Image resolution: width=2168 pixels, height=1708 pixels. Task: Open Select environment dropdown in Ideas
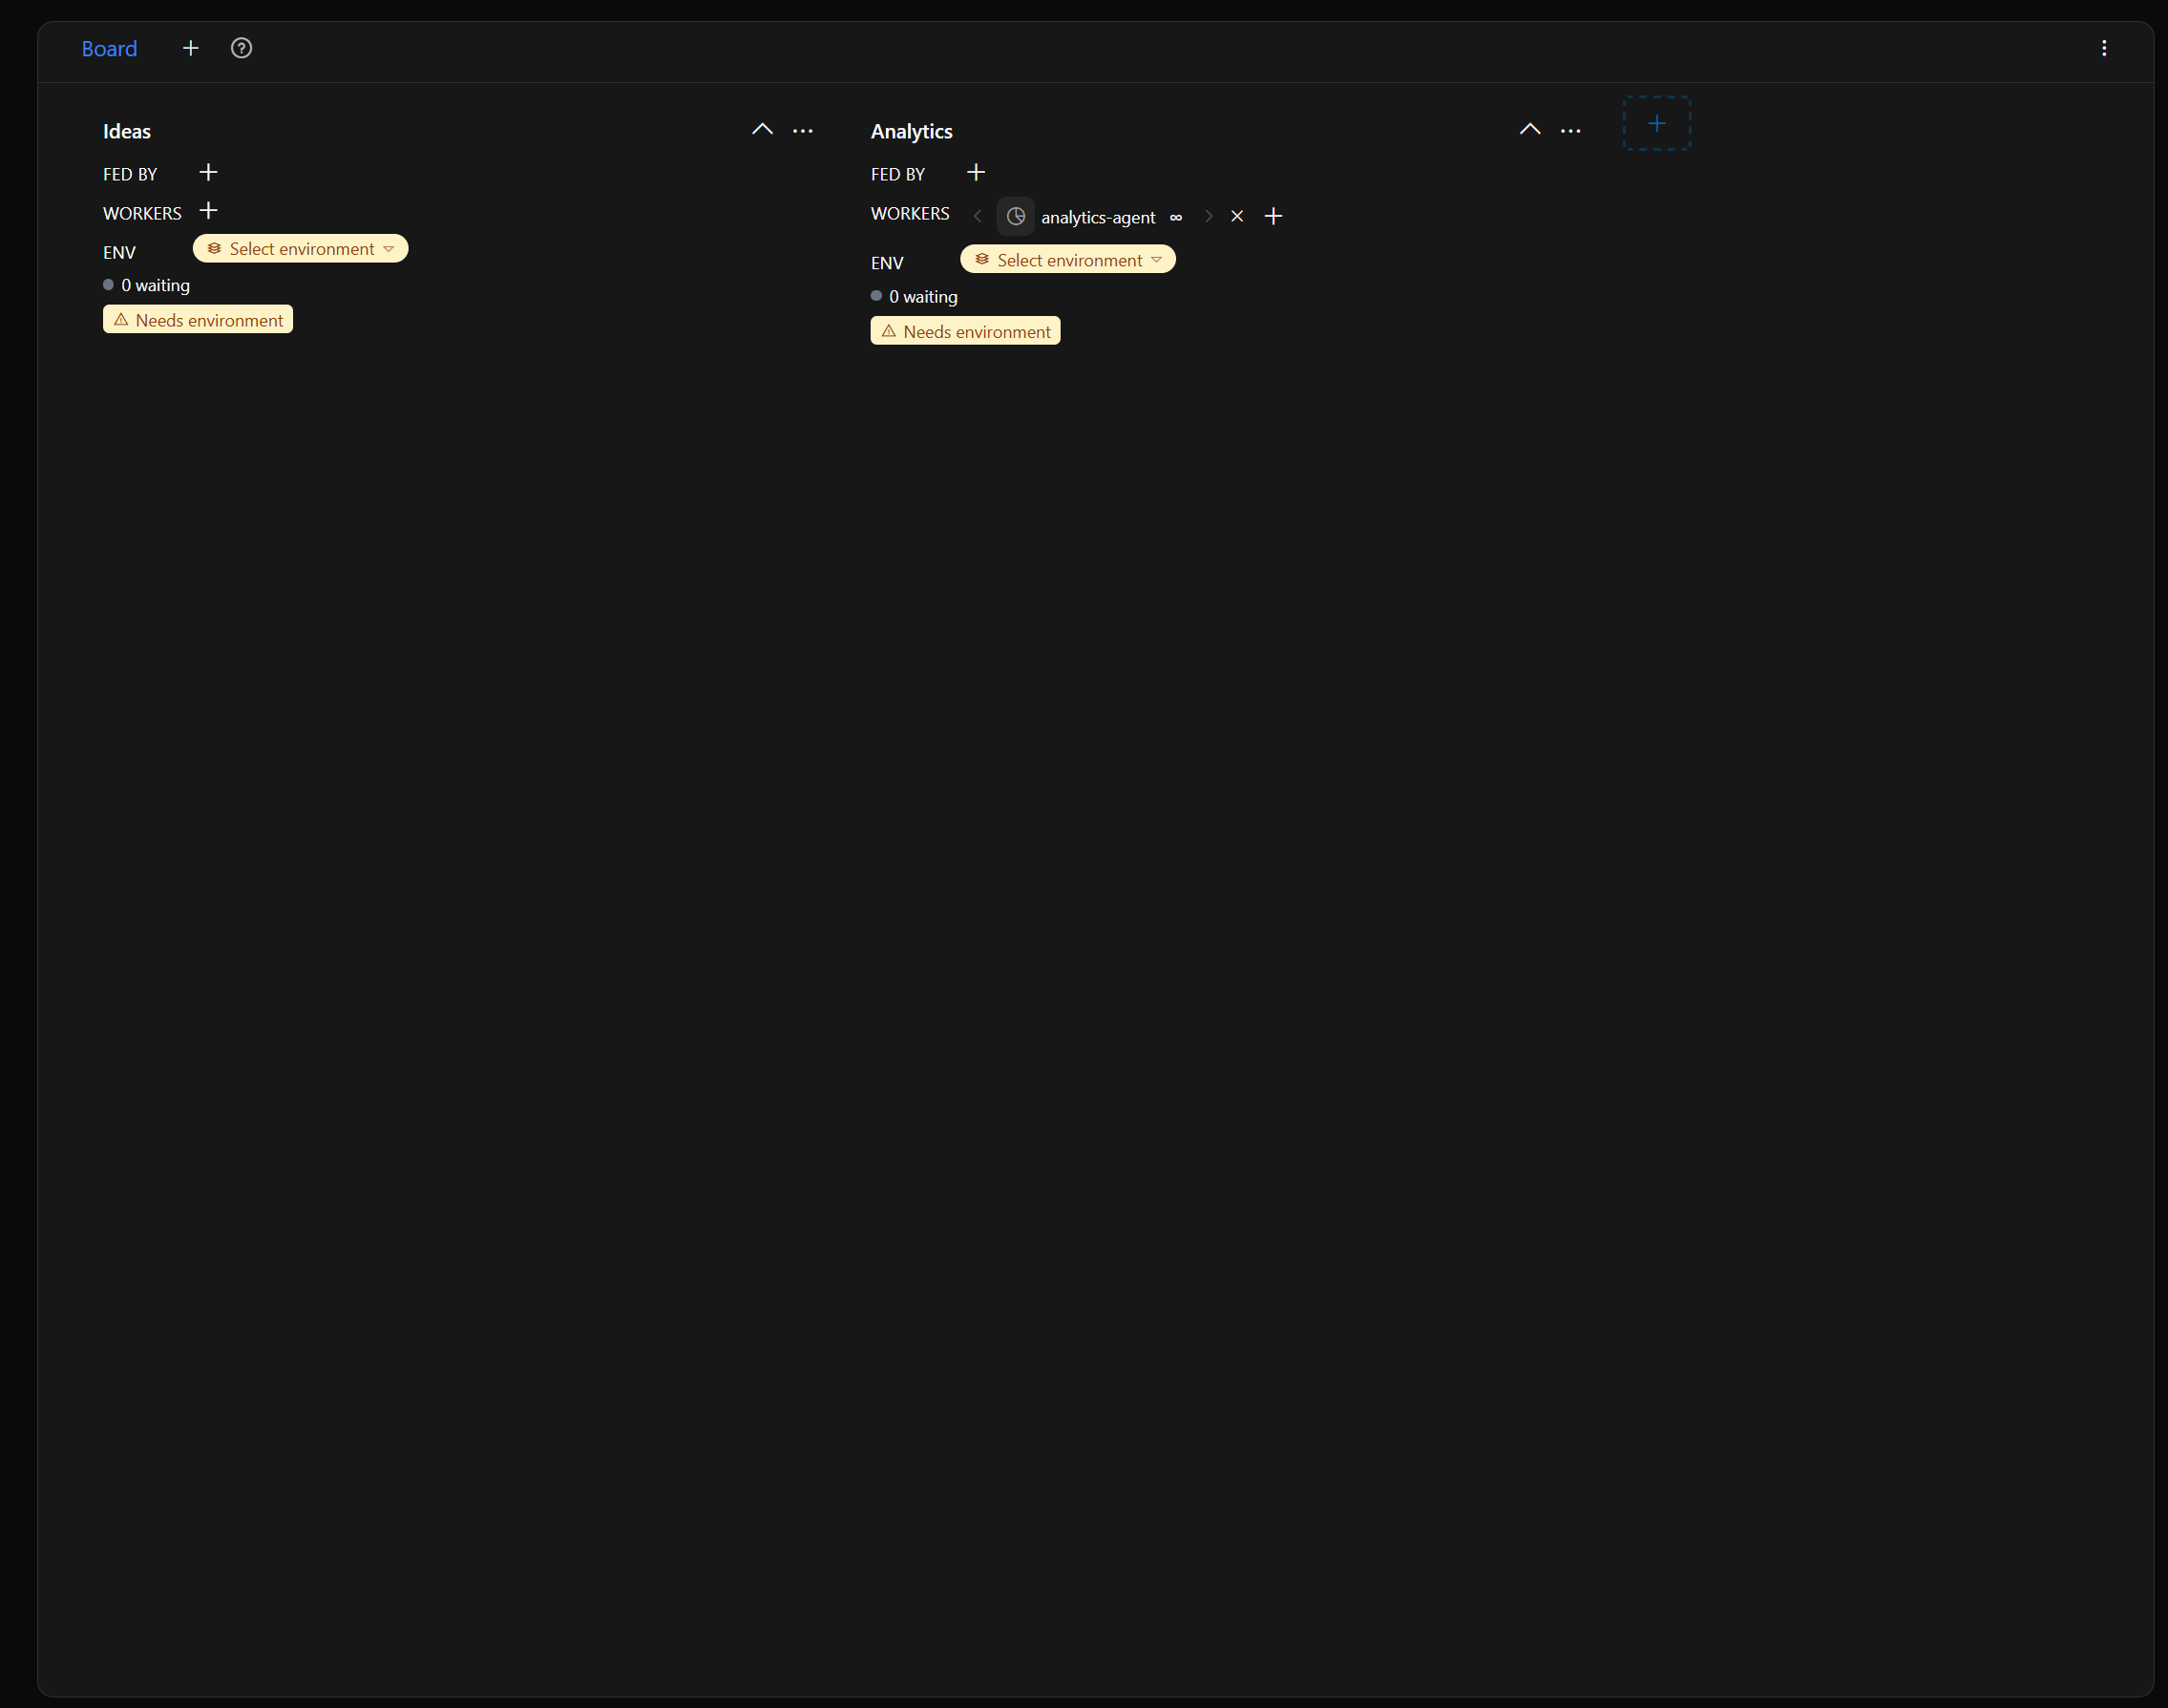point(301,249)
